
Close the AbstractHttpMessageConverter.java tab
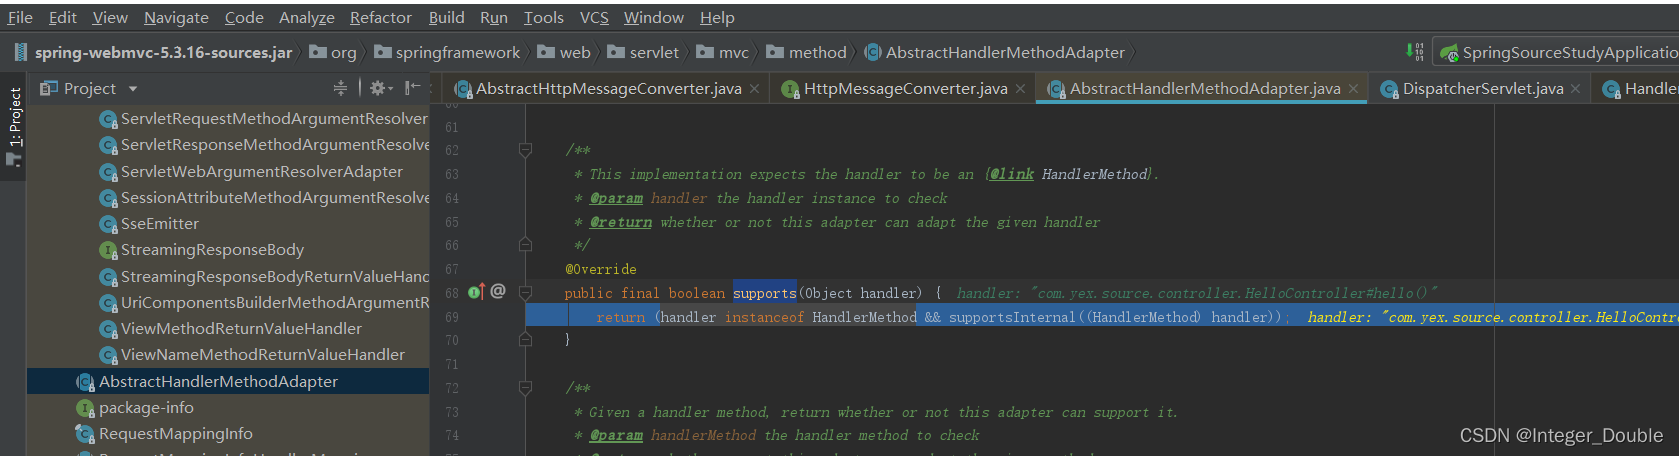click(x=754, y=89)
